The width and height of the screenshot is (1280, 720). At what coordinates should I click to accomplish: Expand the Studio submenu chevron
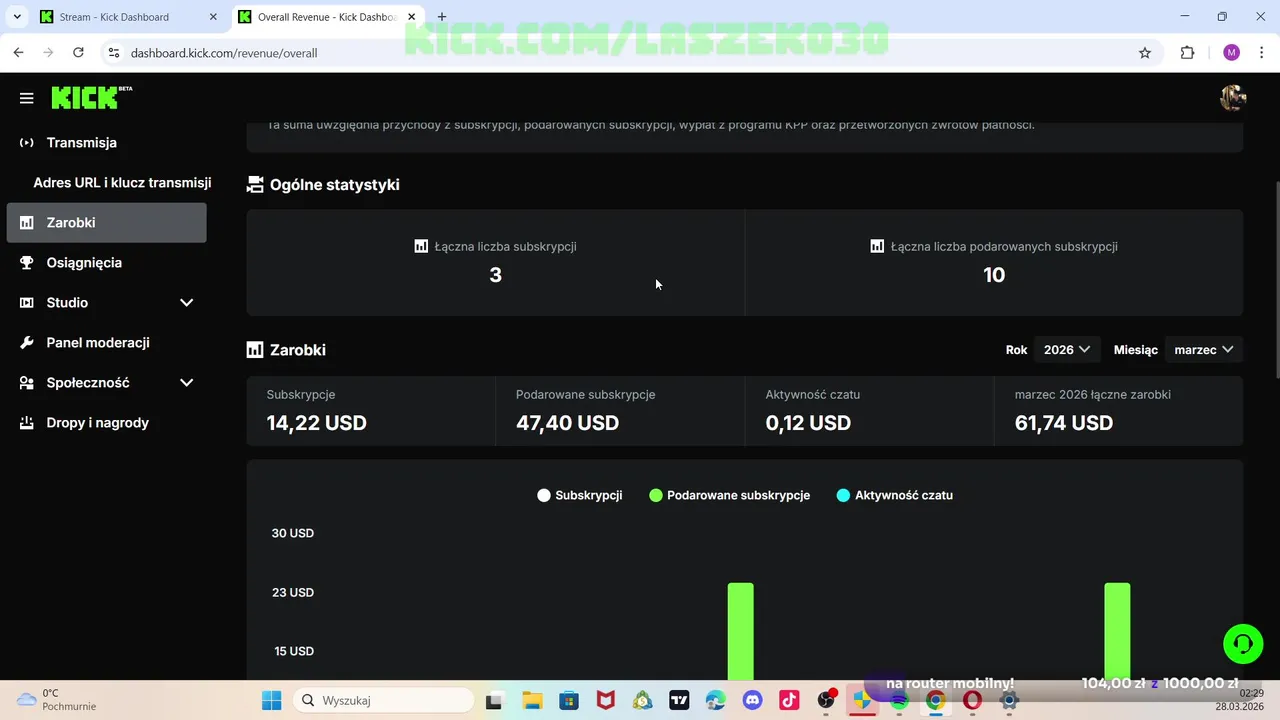click(x=186, y=303)
